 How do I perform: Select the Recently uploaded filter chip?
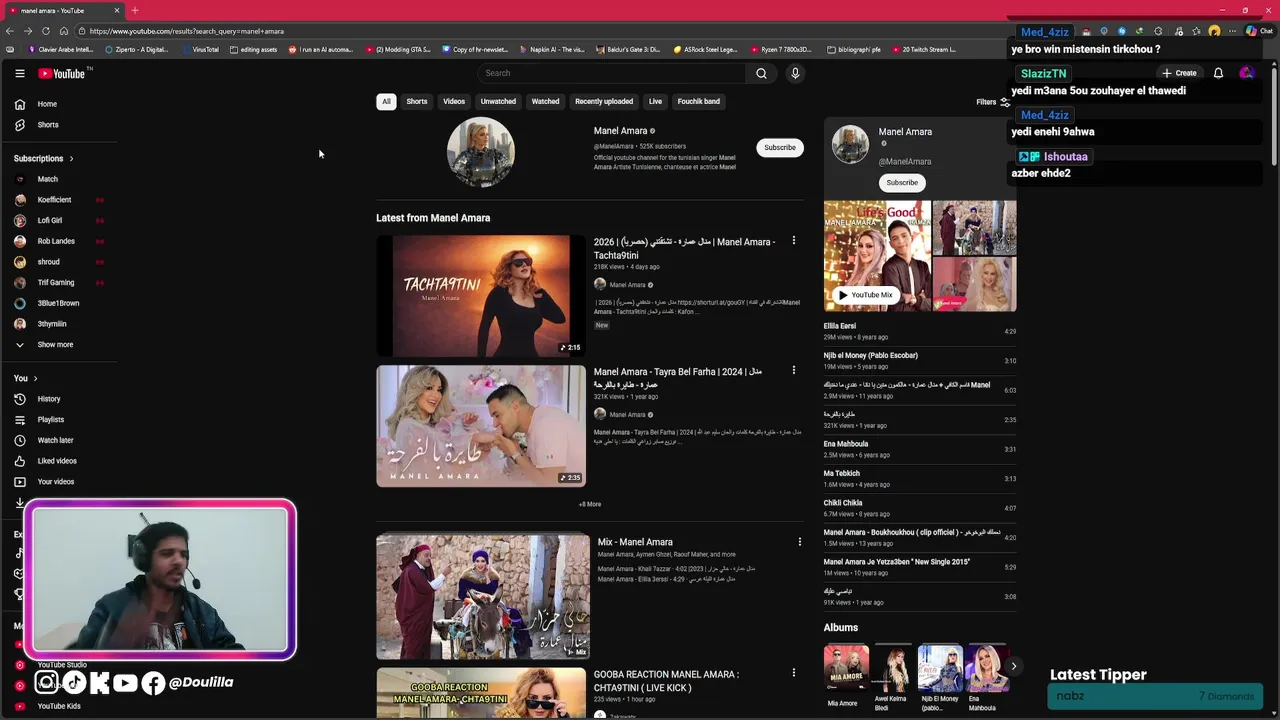(x=604, y=101)
